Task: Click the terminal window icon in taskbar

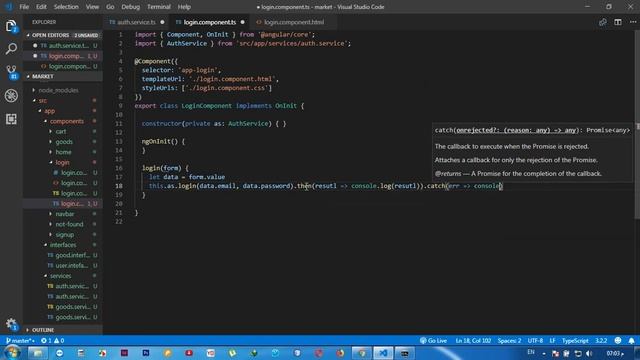Action: [404, 353]
